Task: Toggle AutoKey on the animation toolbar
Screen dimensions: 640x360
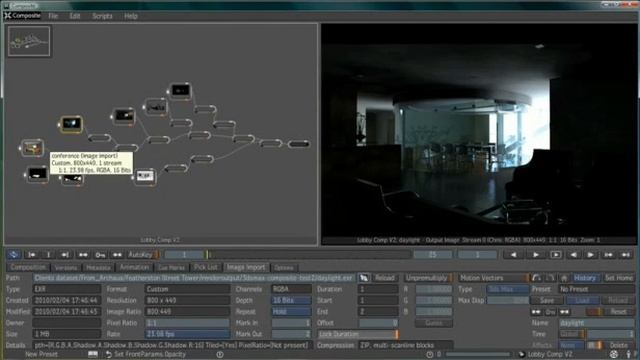Action: click(x=143, y=255)
